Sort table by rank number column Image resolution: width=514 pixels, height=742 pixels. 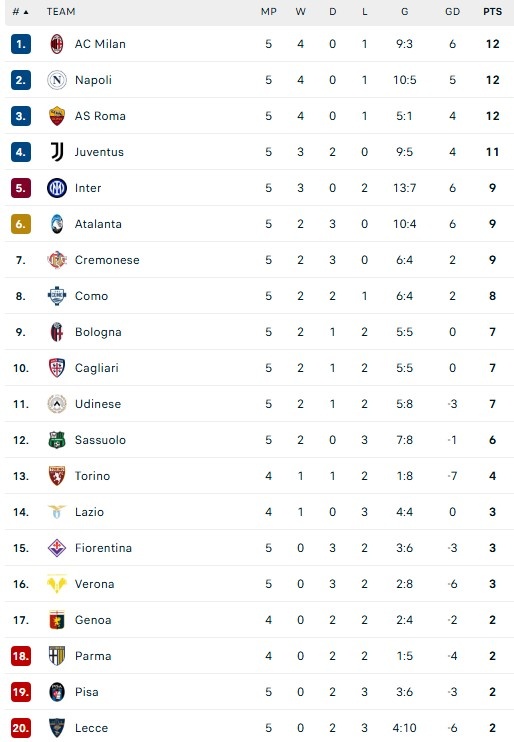point(20,12)
